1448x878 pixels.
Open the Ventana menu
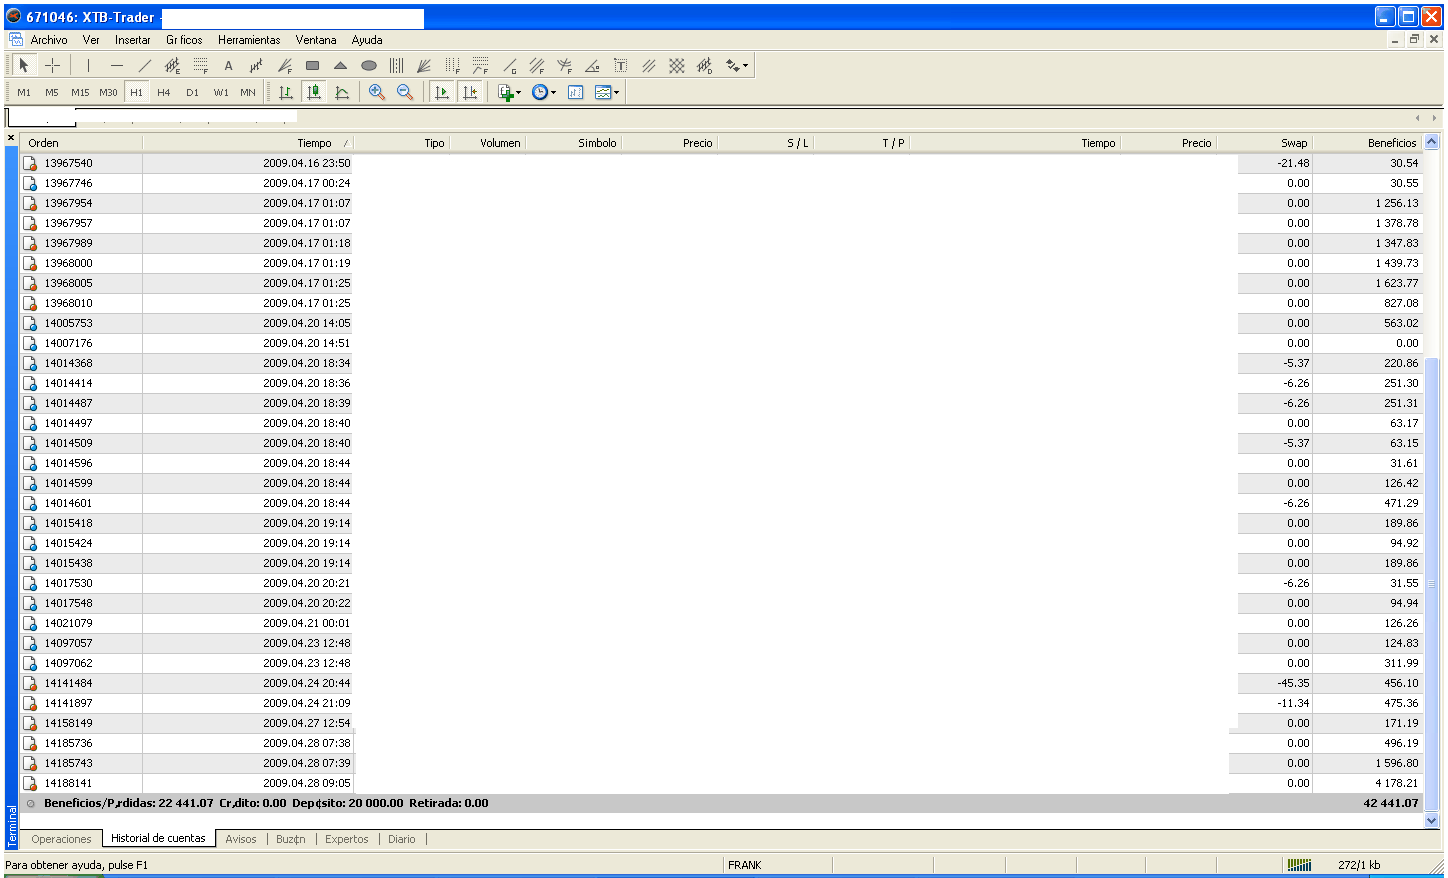316,40
